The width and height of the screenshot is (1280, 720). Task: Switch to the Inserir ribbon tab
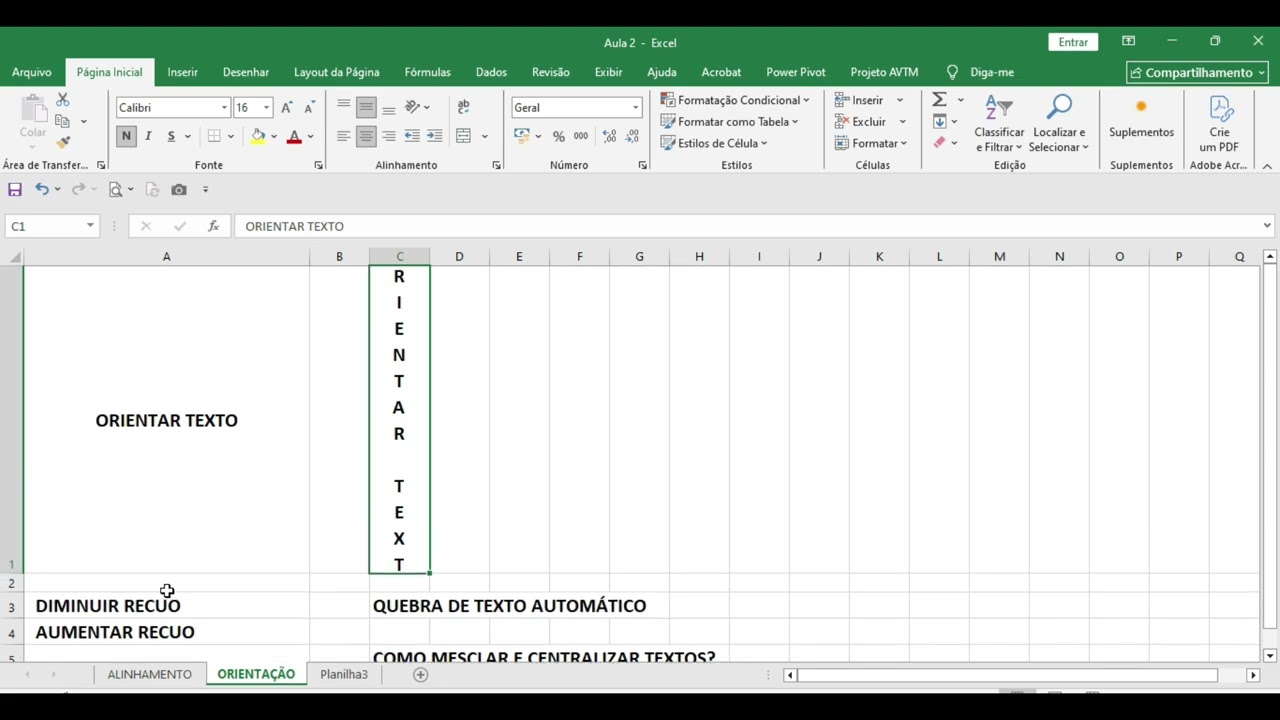[182, 72]
